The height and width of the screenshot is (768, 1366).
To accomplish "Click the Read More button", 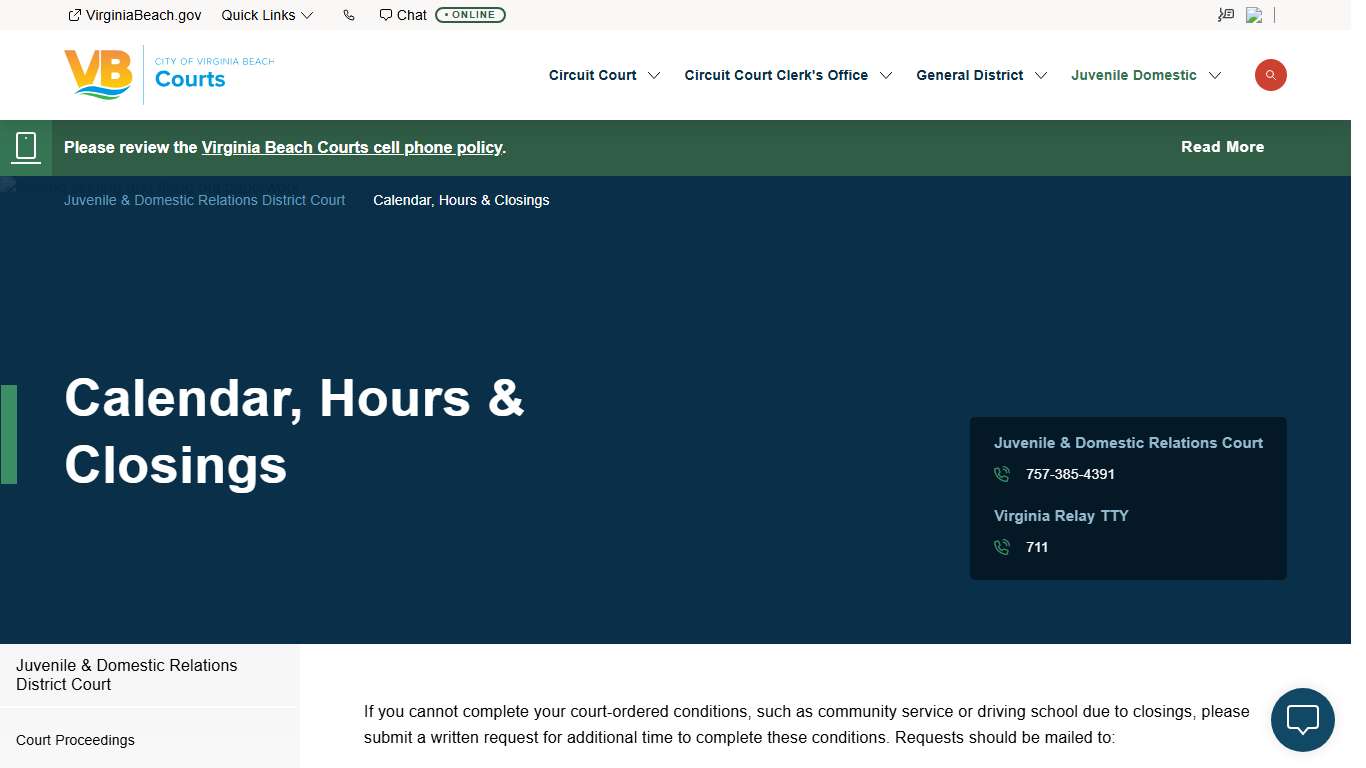I will pyautogui.click(x=1222, y=147).
